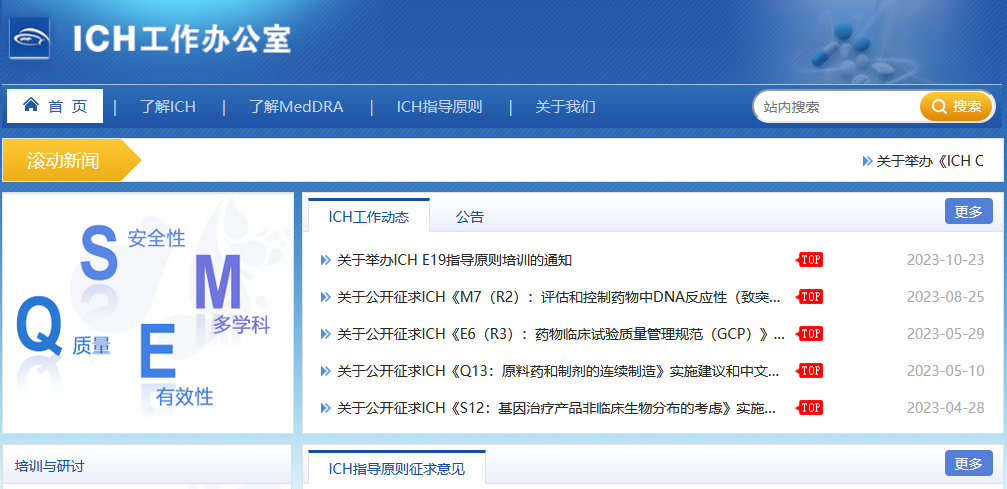
Task: Click the ICH工作办公室 site title
Action: (182, 39)
